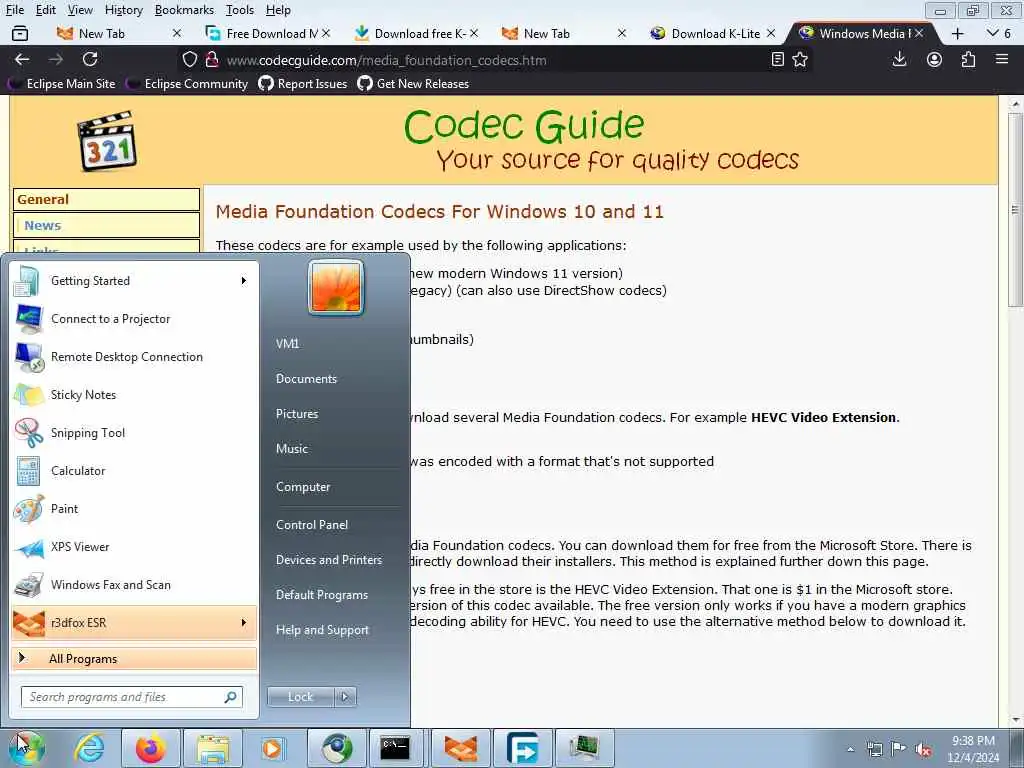1024x768 pixels.
Task: Expand r3dfox ESR submenu arrow
Action: click(x=244, y=622)
